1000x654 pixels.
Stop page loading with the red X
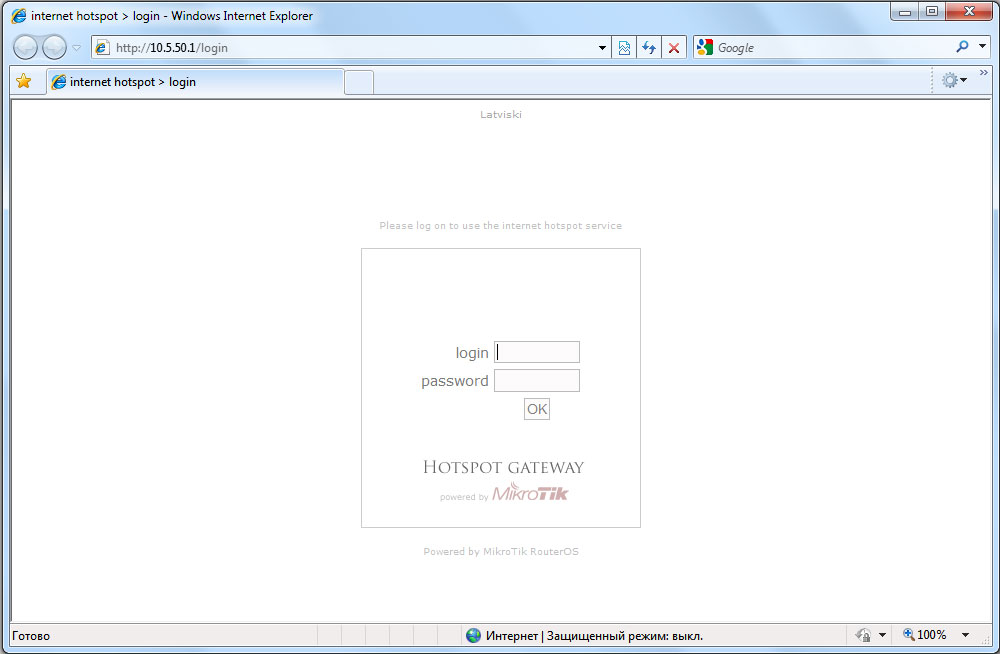click(674, 48)
